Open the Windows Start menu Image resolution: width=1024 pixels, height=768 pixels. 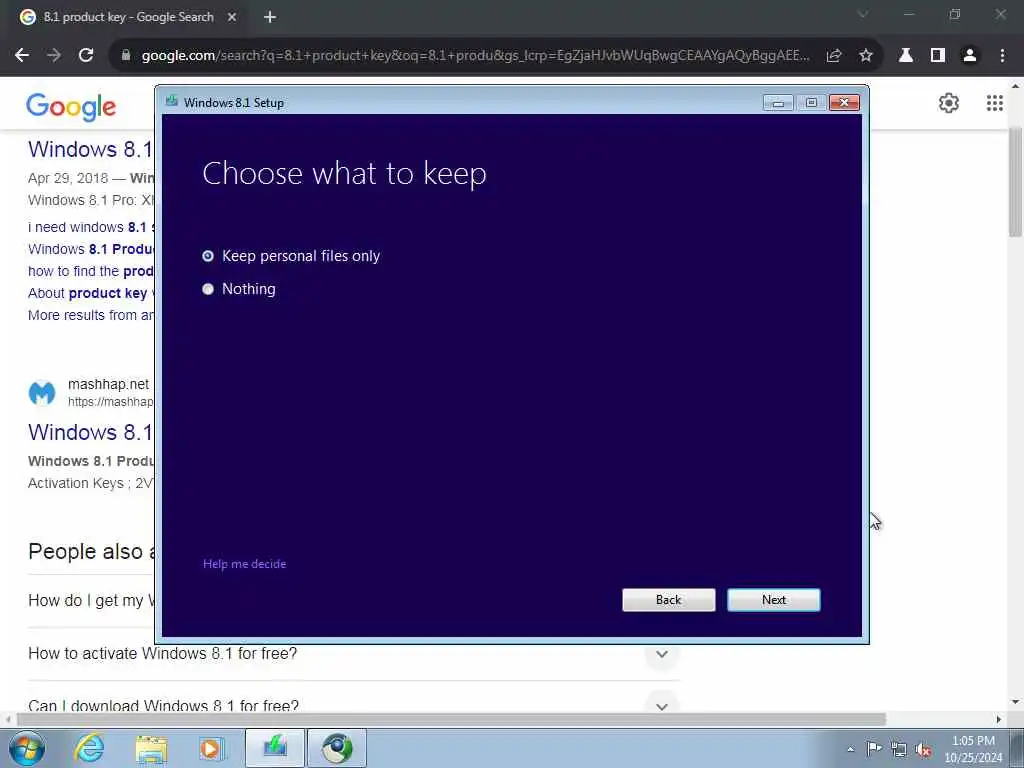pos(27,748)
